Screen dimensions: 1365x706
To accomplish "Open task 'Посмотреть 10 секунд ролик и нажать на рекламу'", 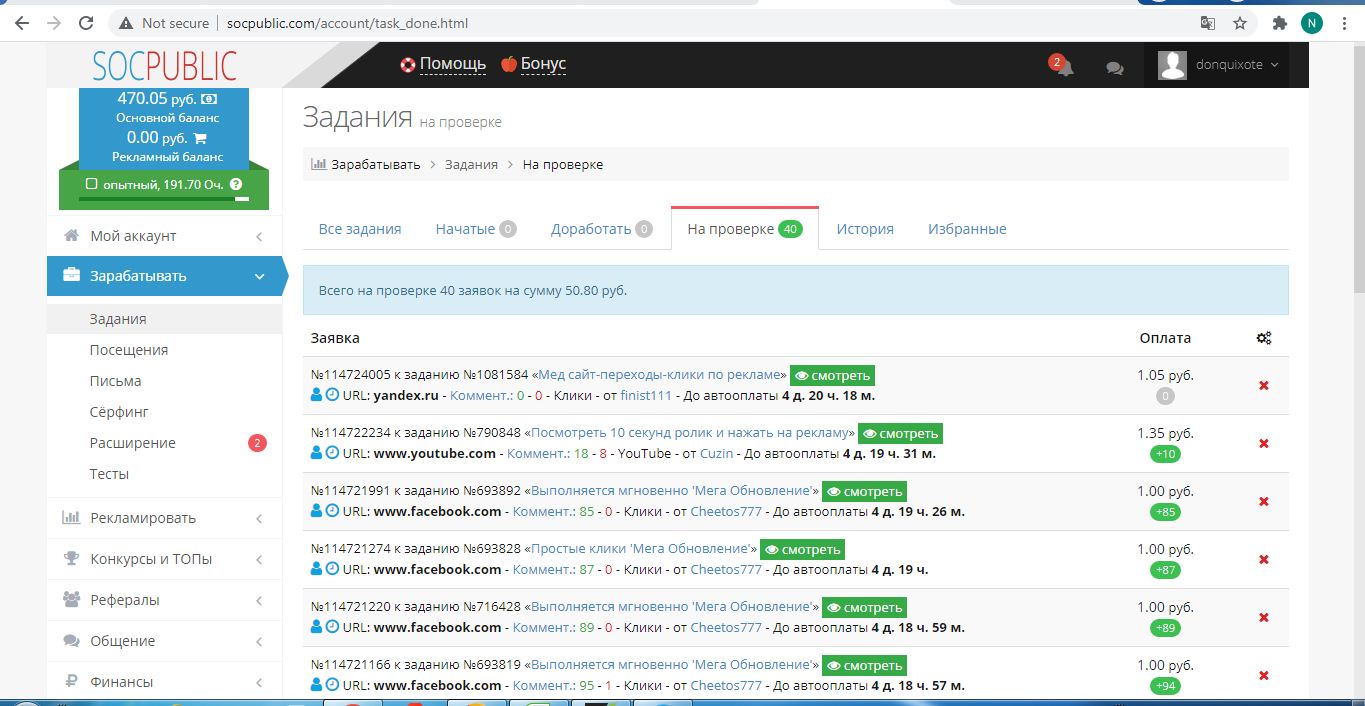I will coord(692,434).
